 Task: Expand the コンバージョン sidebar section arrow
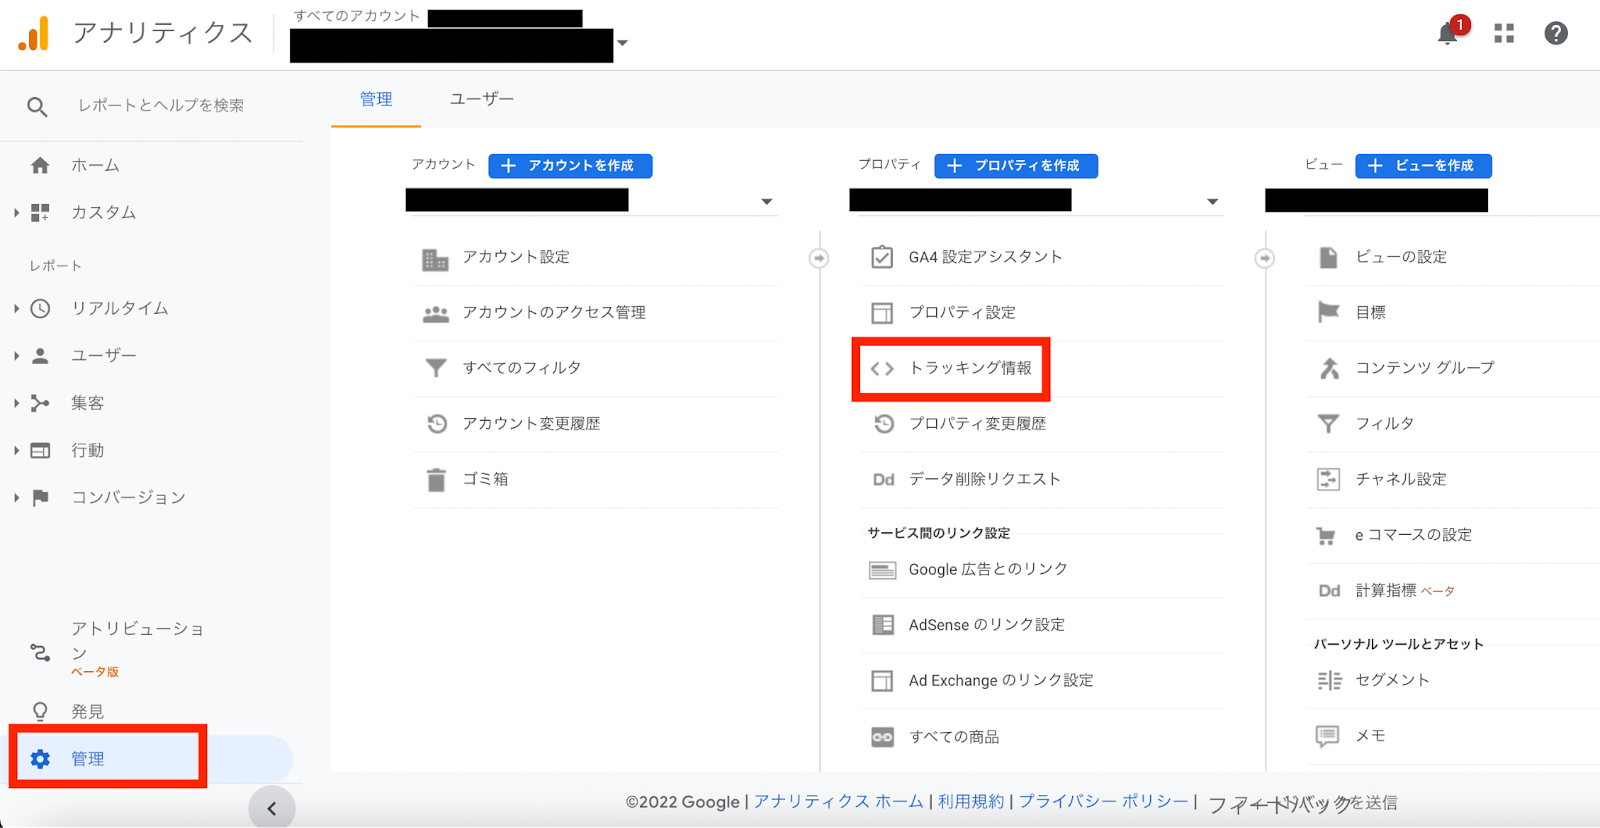pyautogui.click(x=16, y=497)
